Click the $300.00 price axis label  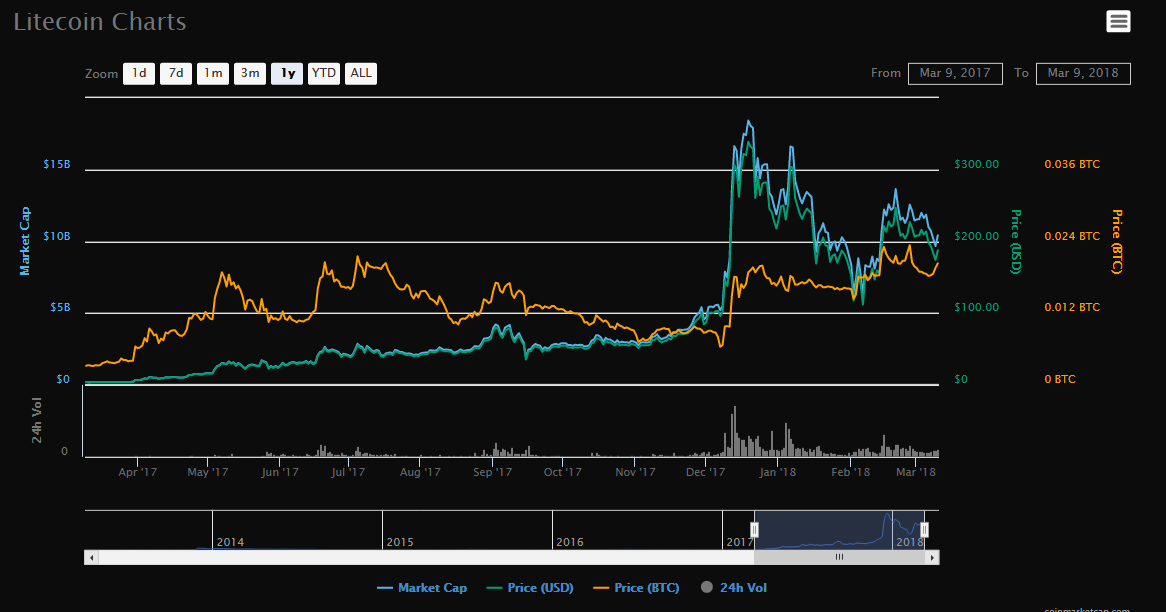coord(977,164)
